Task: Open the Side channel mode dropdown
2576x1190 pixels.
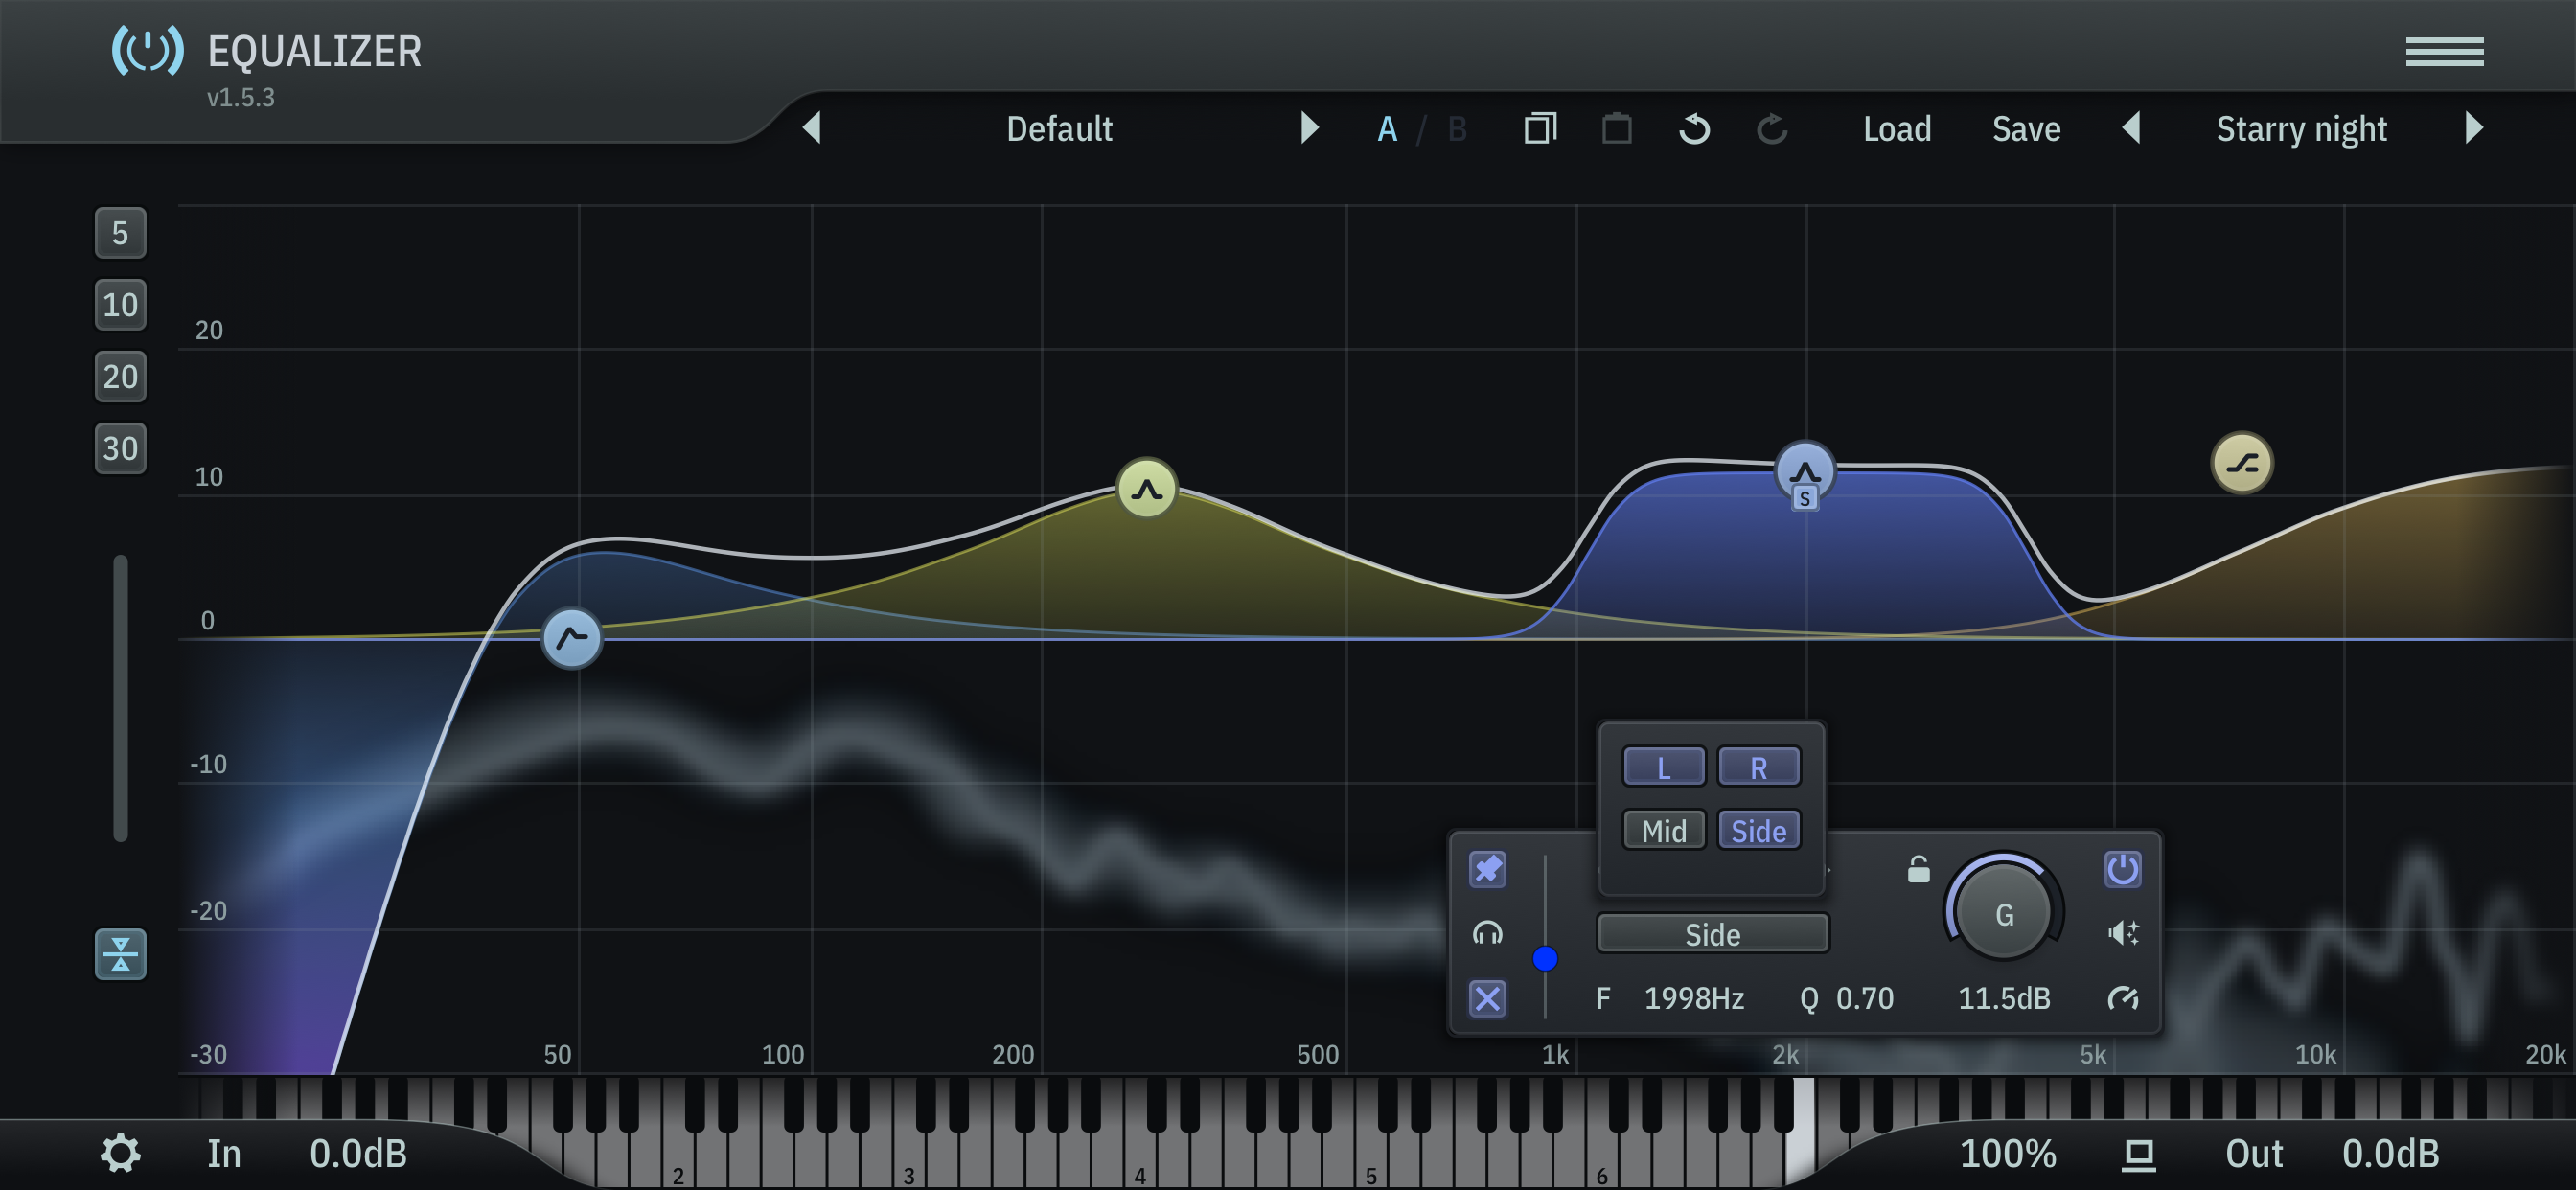Action: 1712,934
